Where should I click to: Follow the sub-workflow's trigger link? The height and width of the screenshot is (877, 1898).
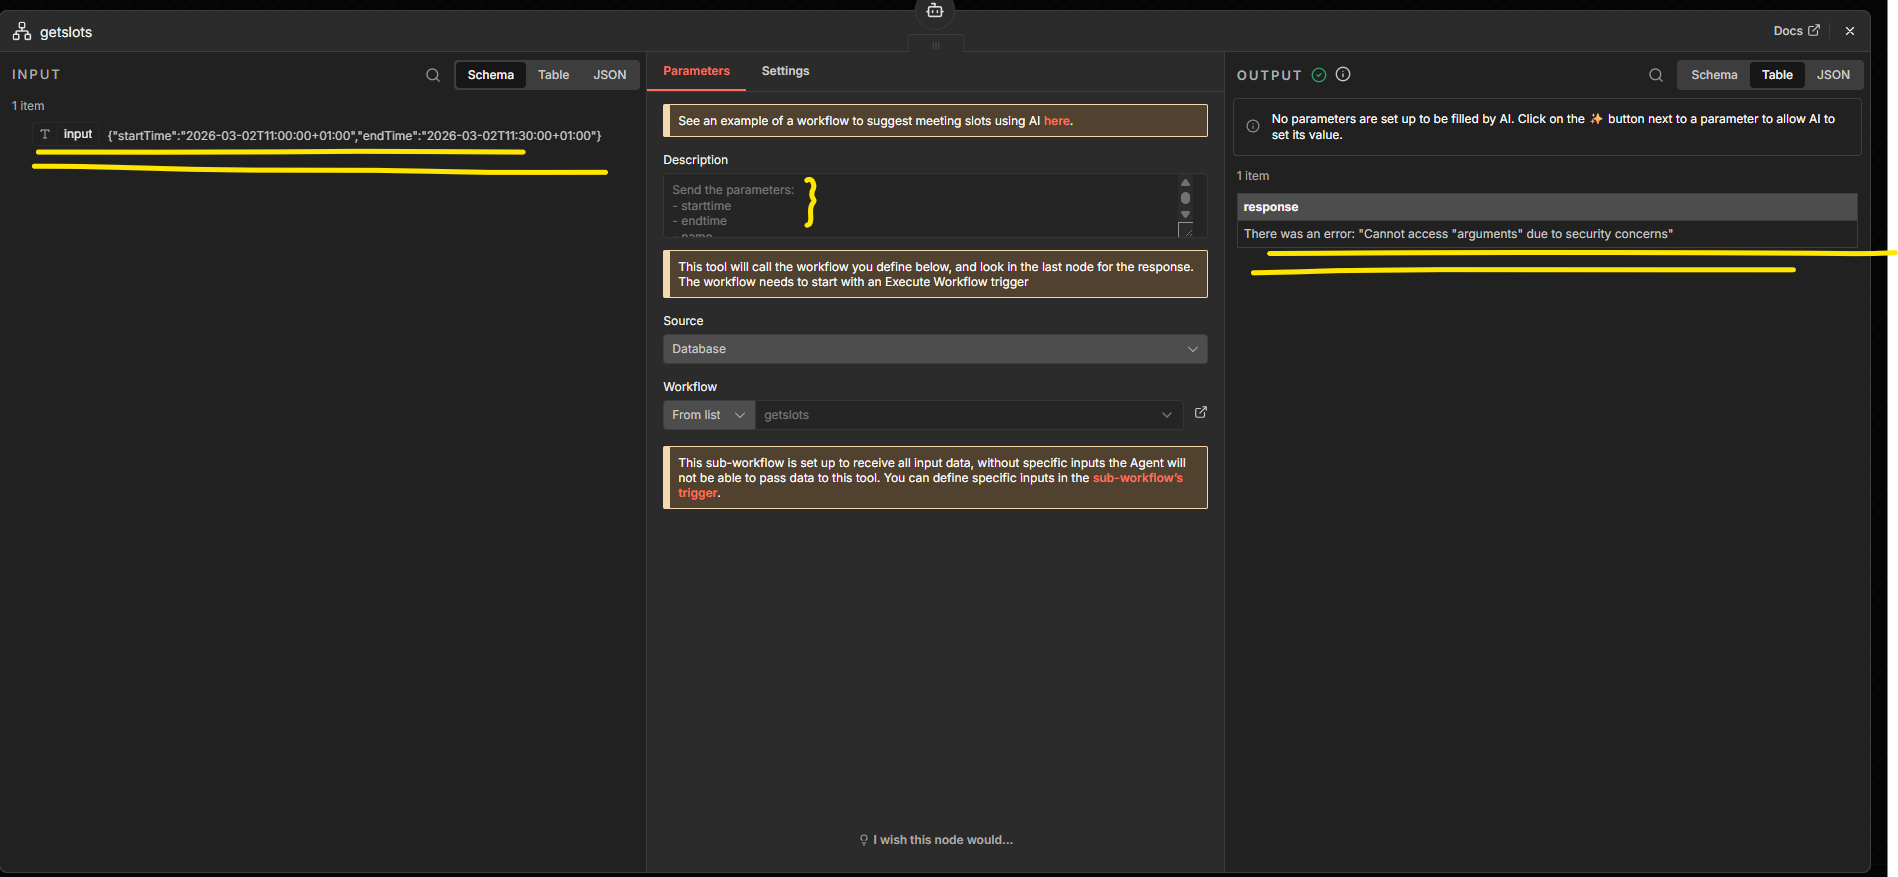(1136, 478)
